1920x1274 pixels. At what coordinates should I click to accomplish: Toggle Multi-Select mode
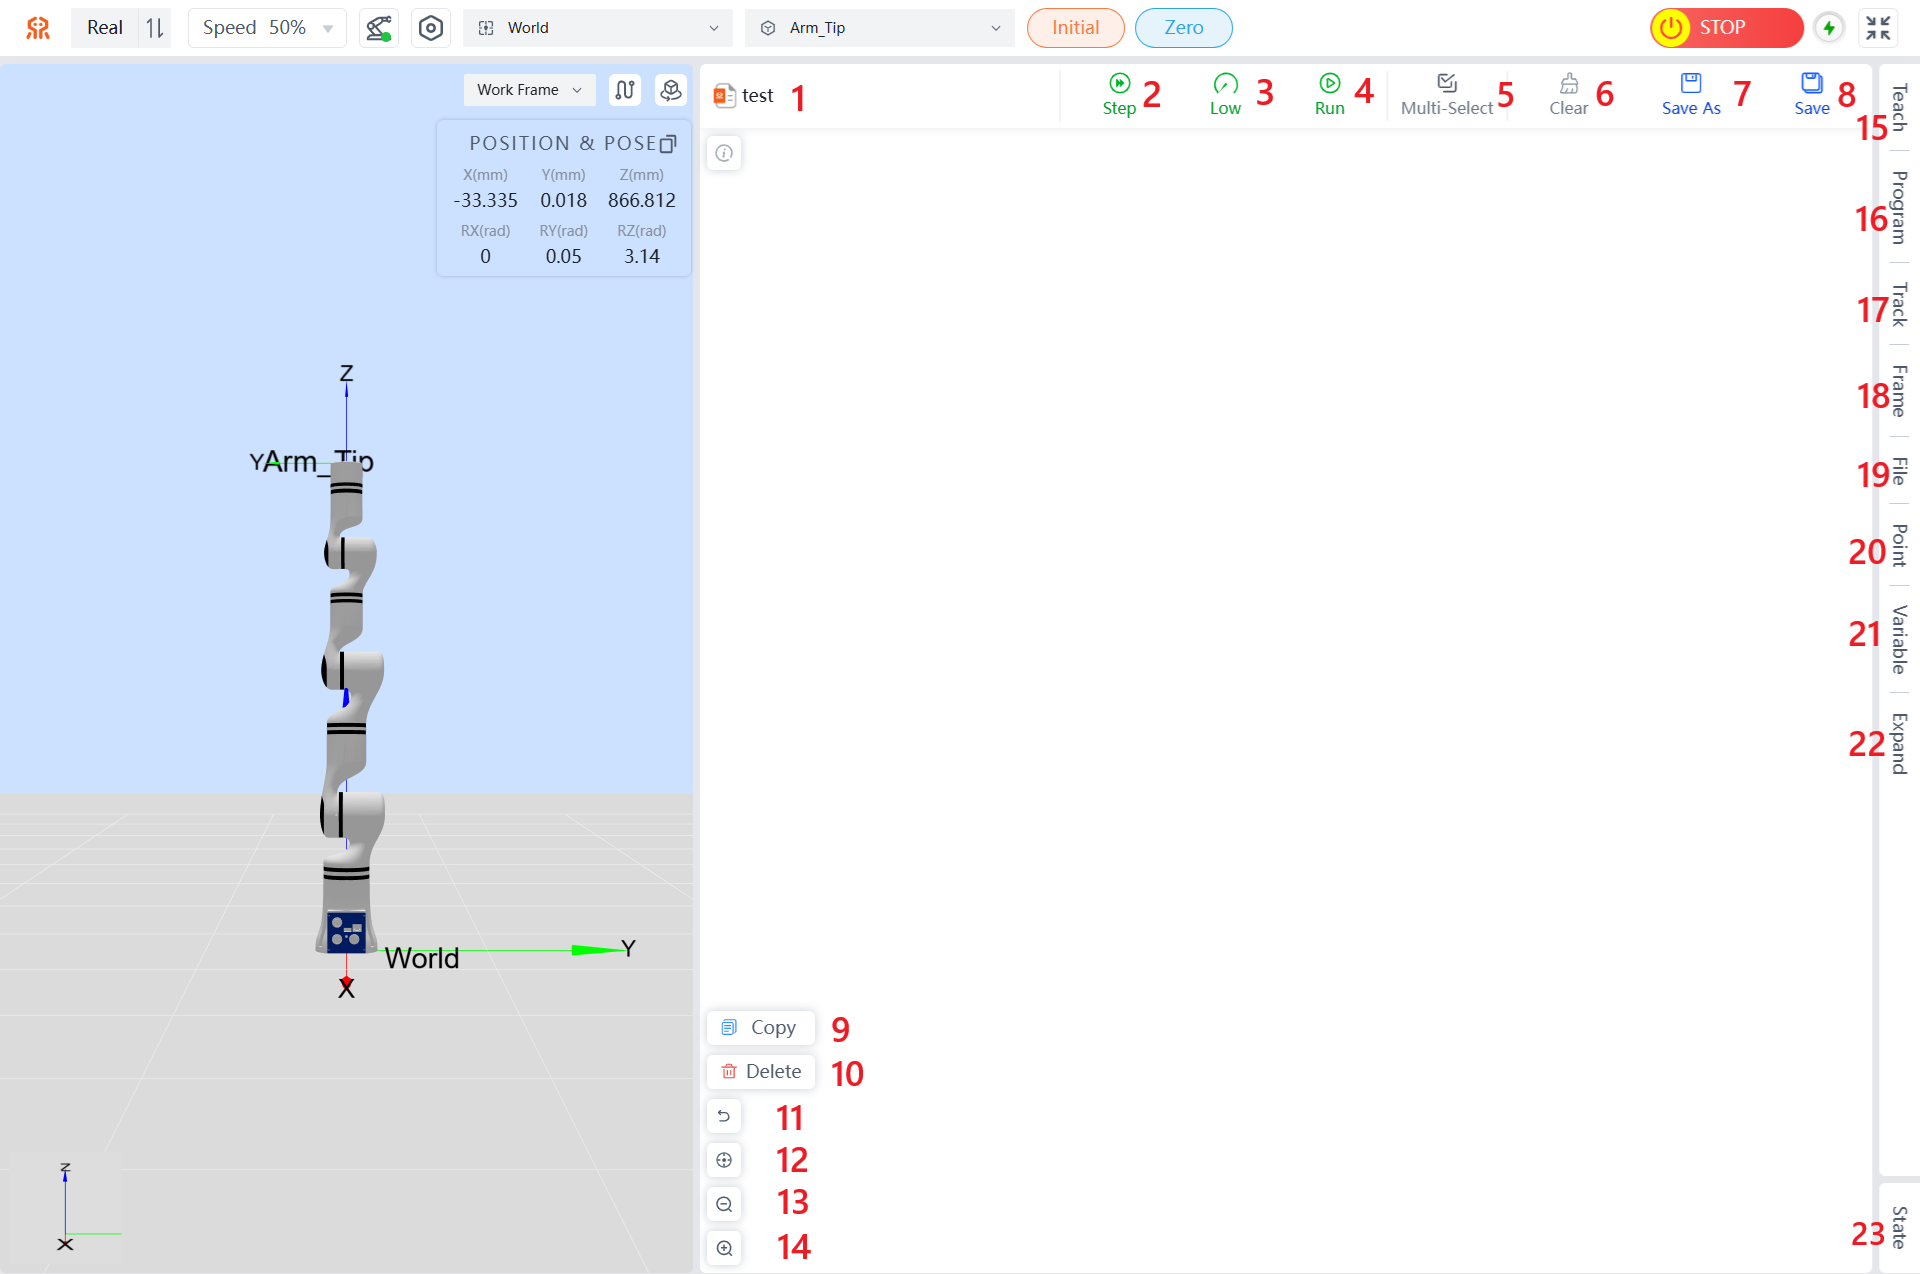1446,94
